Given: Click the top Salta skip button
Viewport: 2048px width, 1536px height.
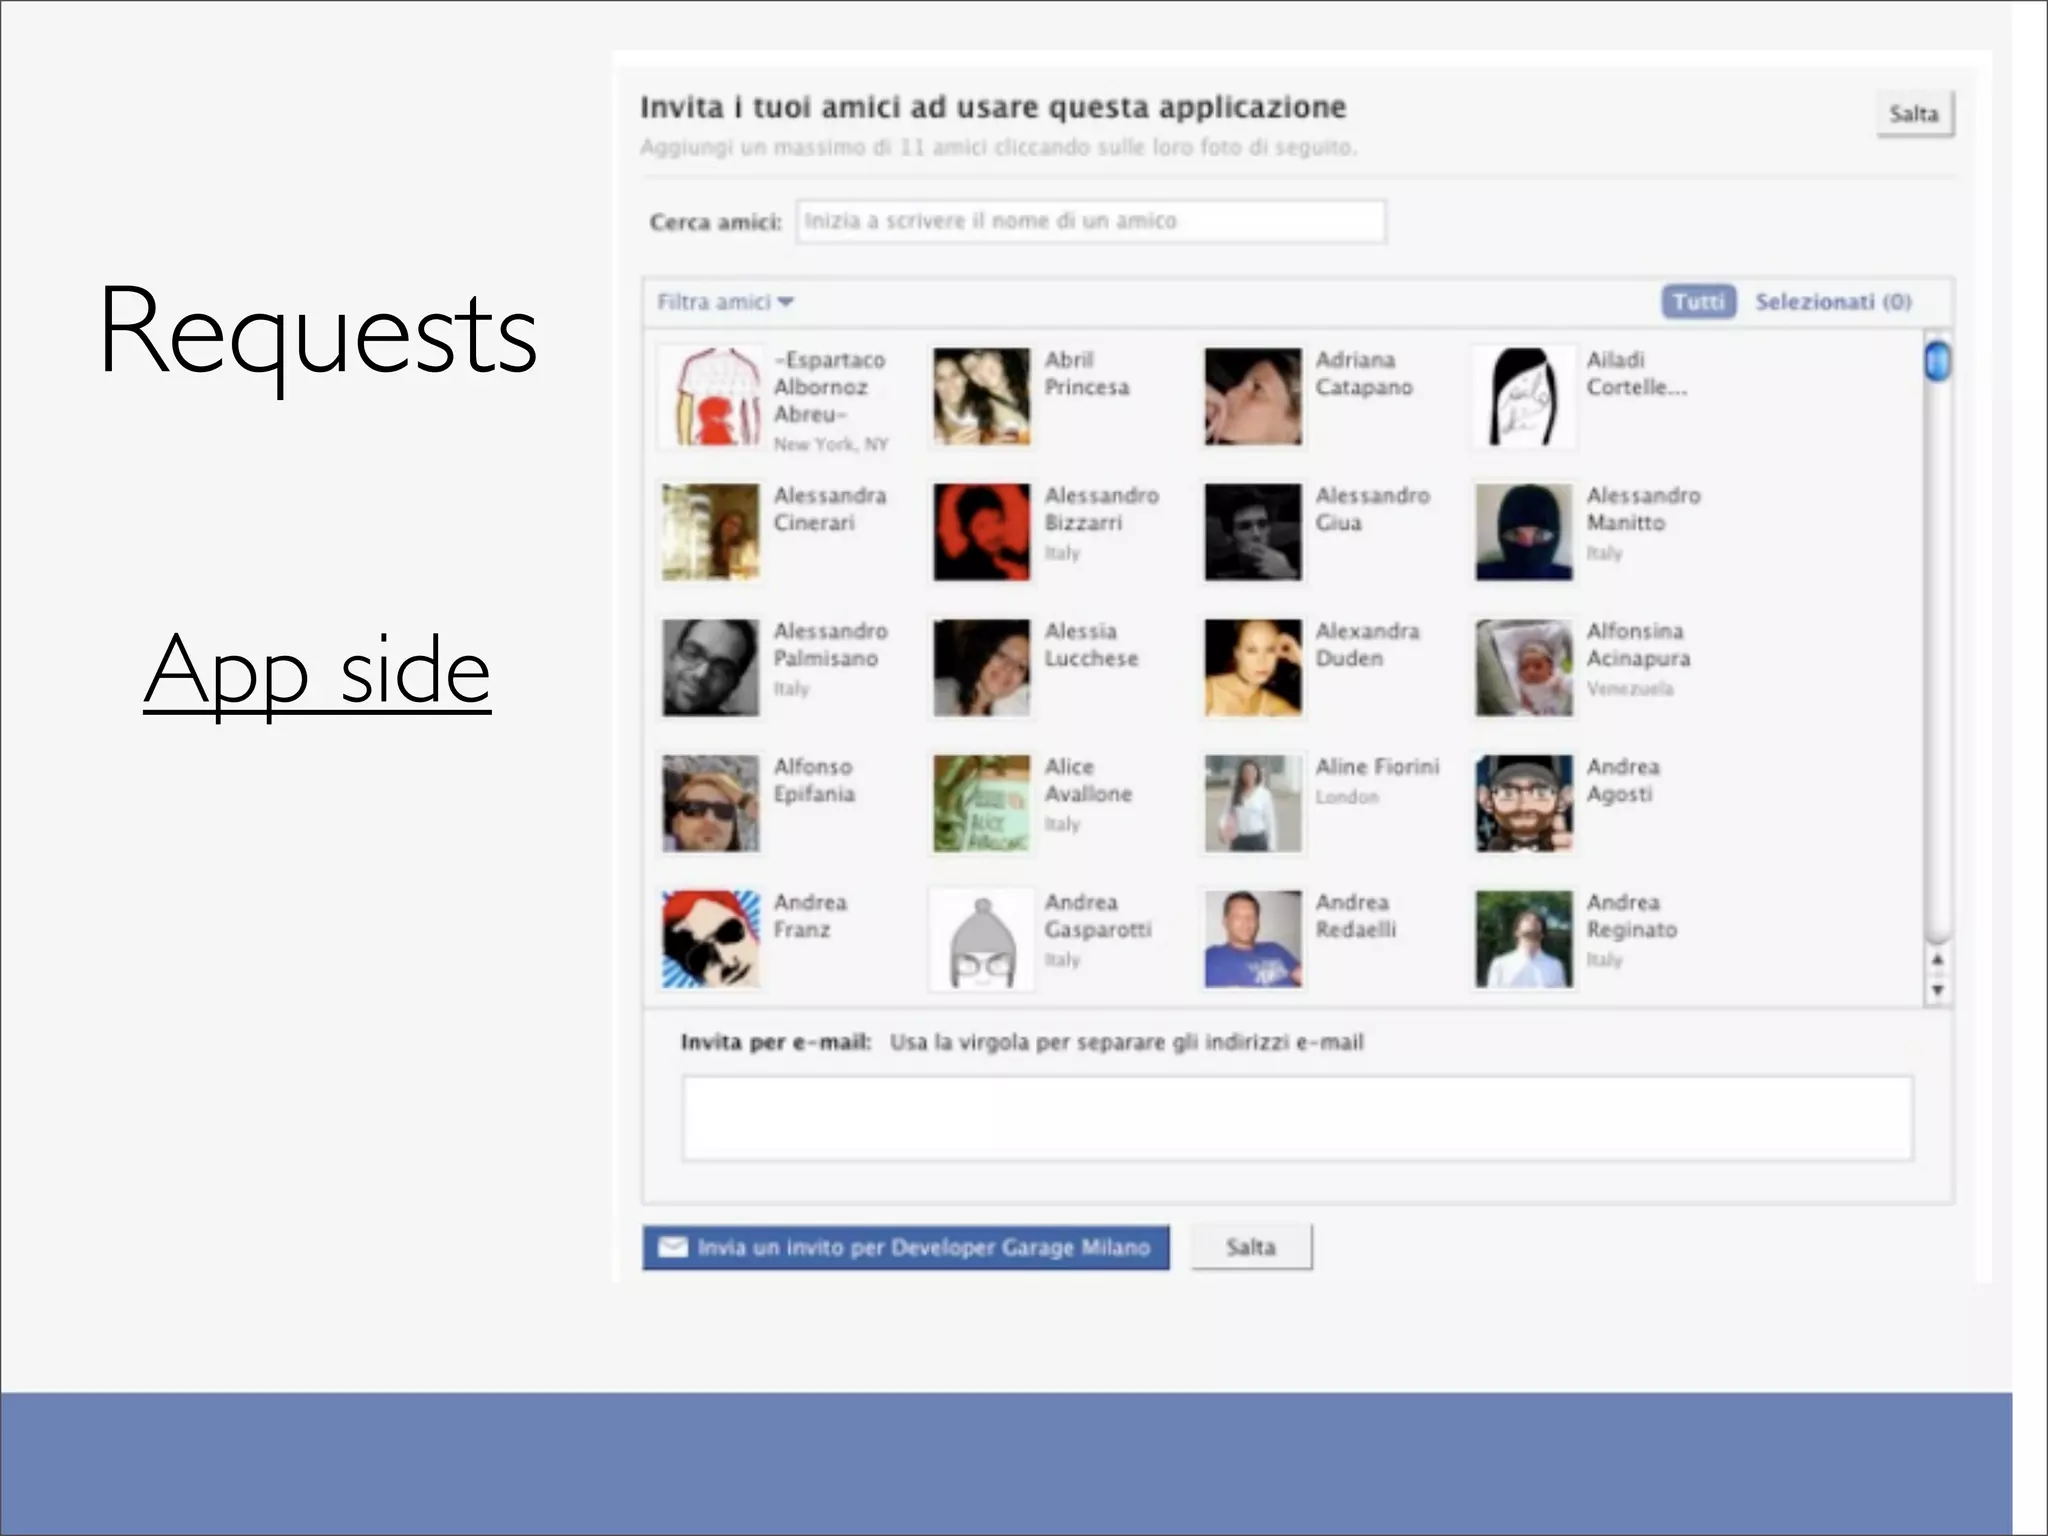Looking at the screenshot, I should point(1914,114).
